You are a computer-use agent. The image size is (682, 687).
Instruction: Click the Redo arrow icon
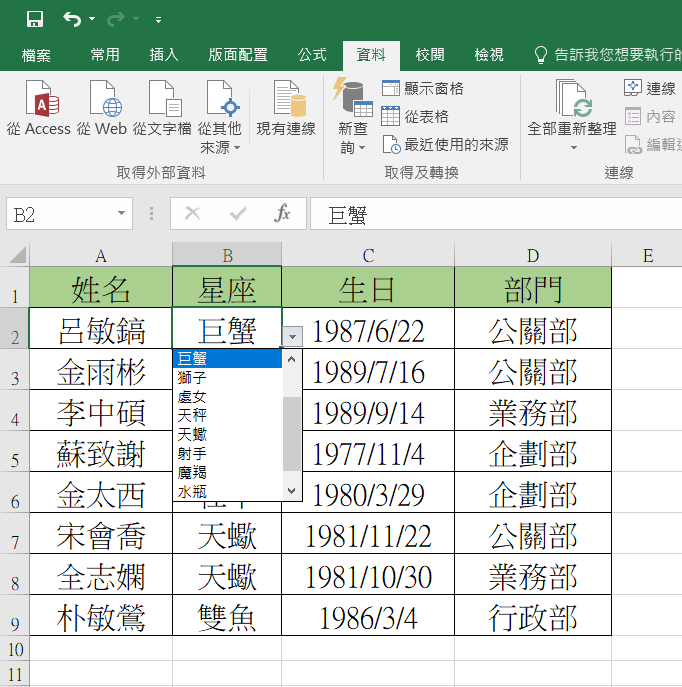click(116, 19)
